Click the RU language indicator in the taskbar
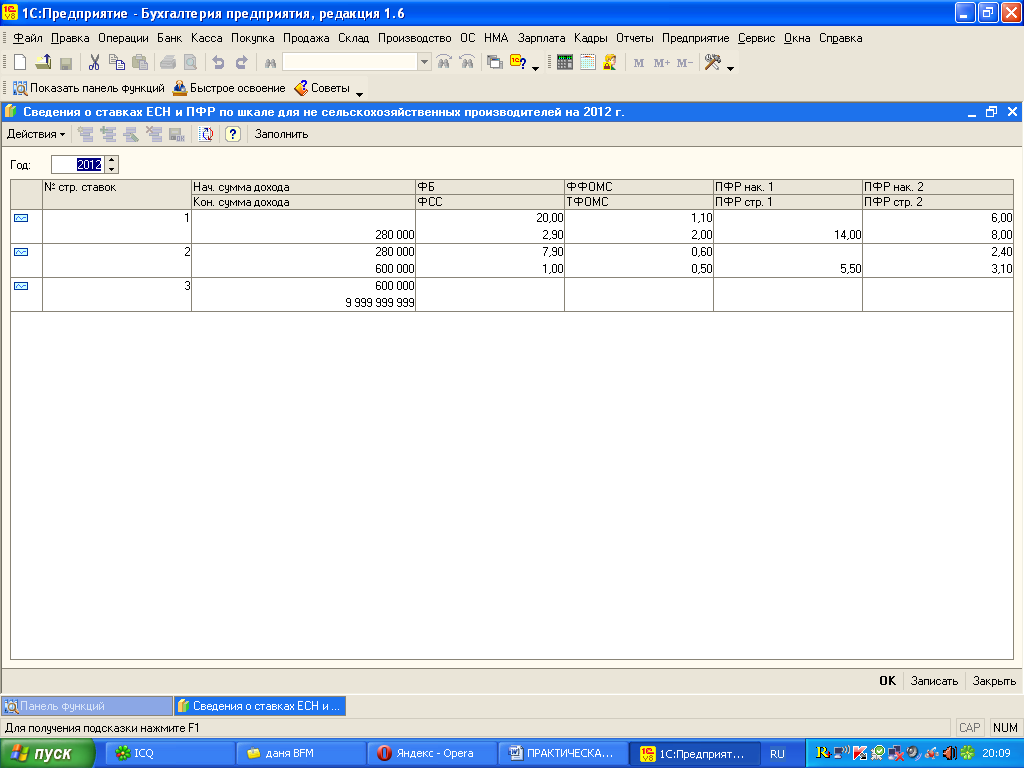The width and height of the screenshot is (1024, 768). coord(777,754)
